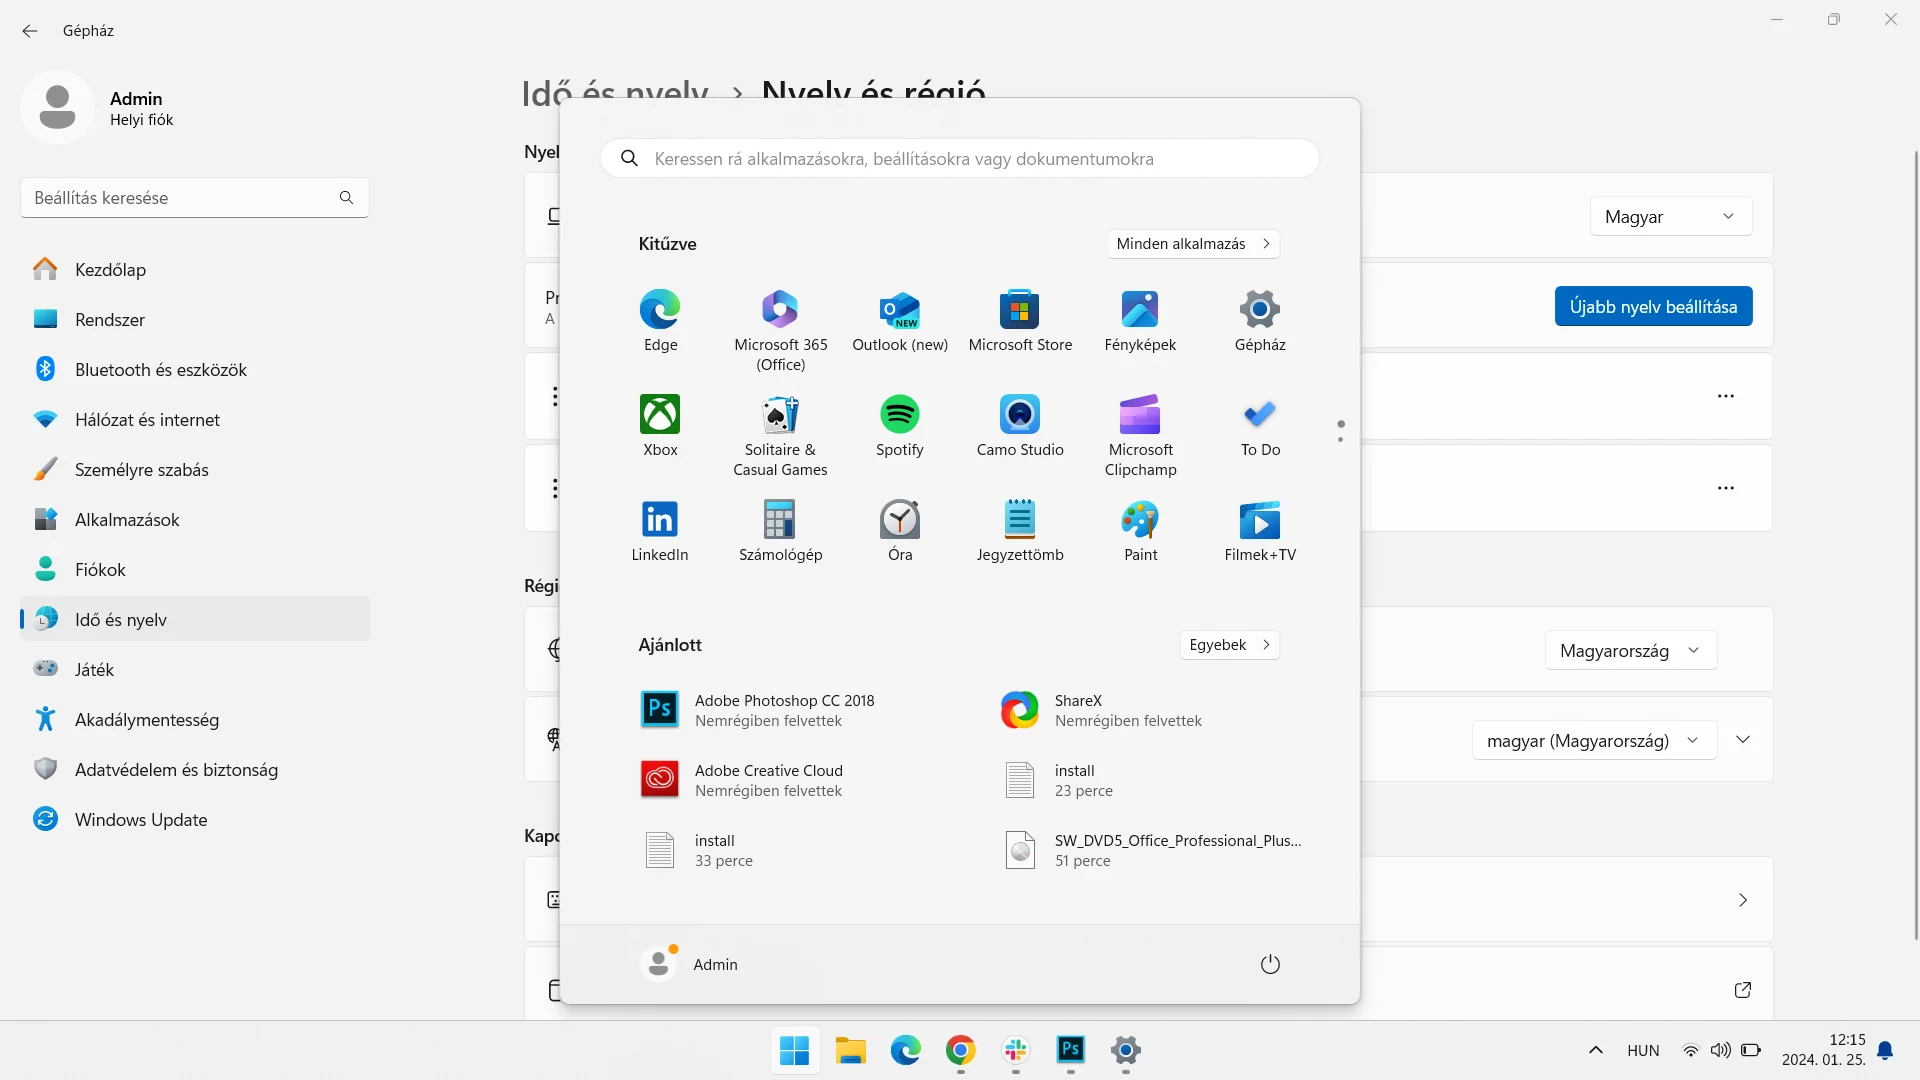
Task: Launch the Számológép calculator app
Action: [x=779, y=520]
